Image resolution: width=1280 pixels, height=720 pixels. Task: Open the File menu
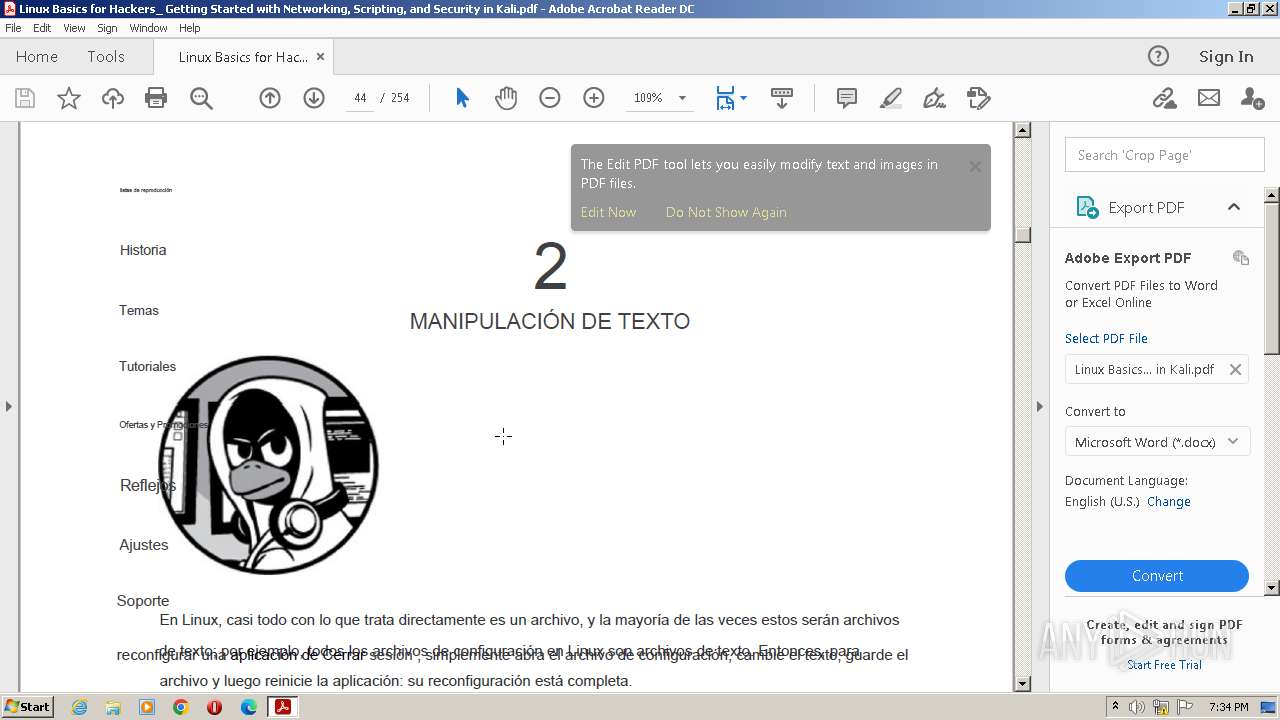13,28
